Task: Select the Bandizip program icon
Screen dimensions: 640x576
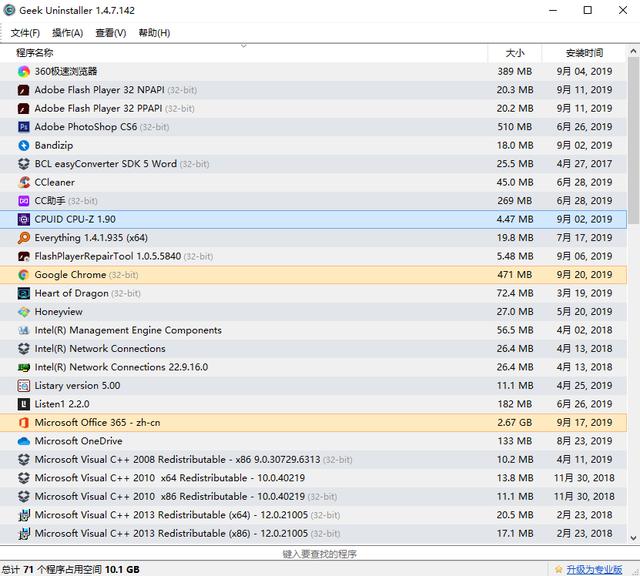Action: pos(25,145)
